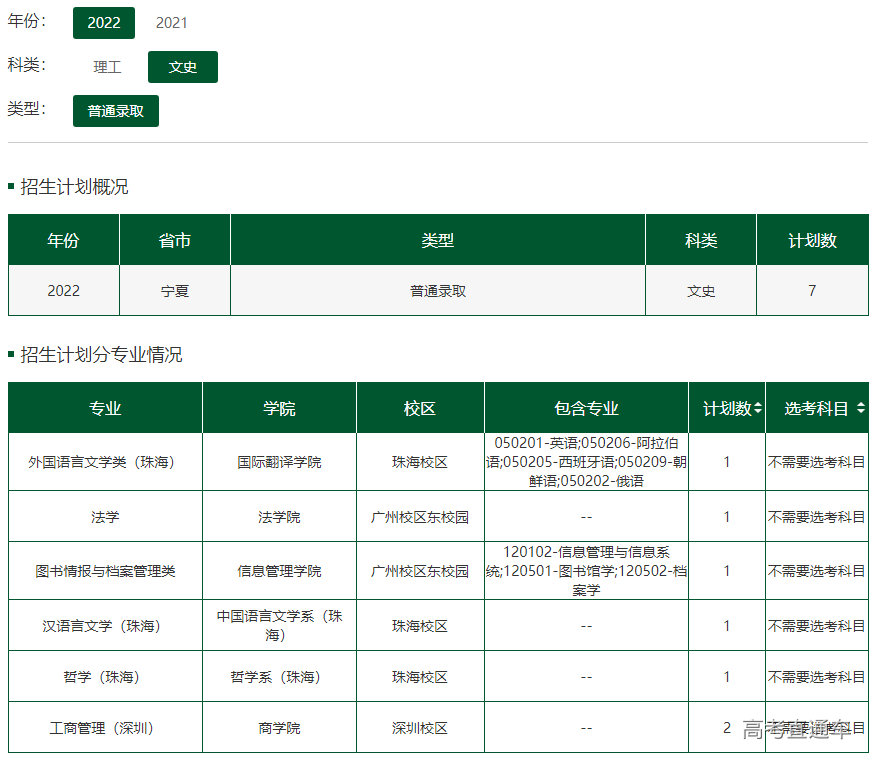The image size is (880, 769).
Task: Click the 图书情报与档案管理类 major
Action: (x=105, y=569)
